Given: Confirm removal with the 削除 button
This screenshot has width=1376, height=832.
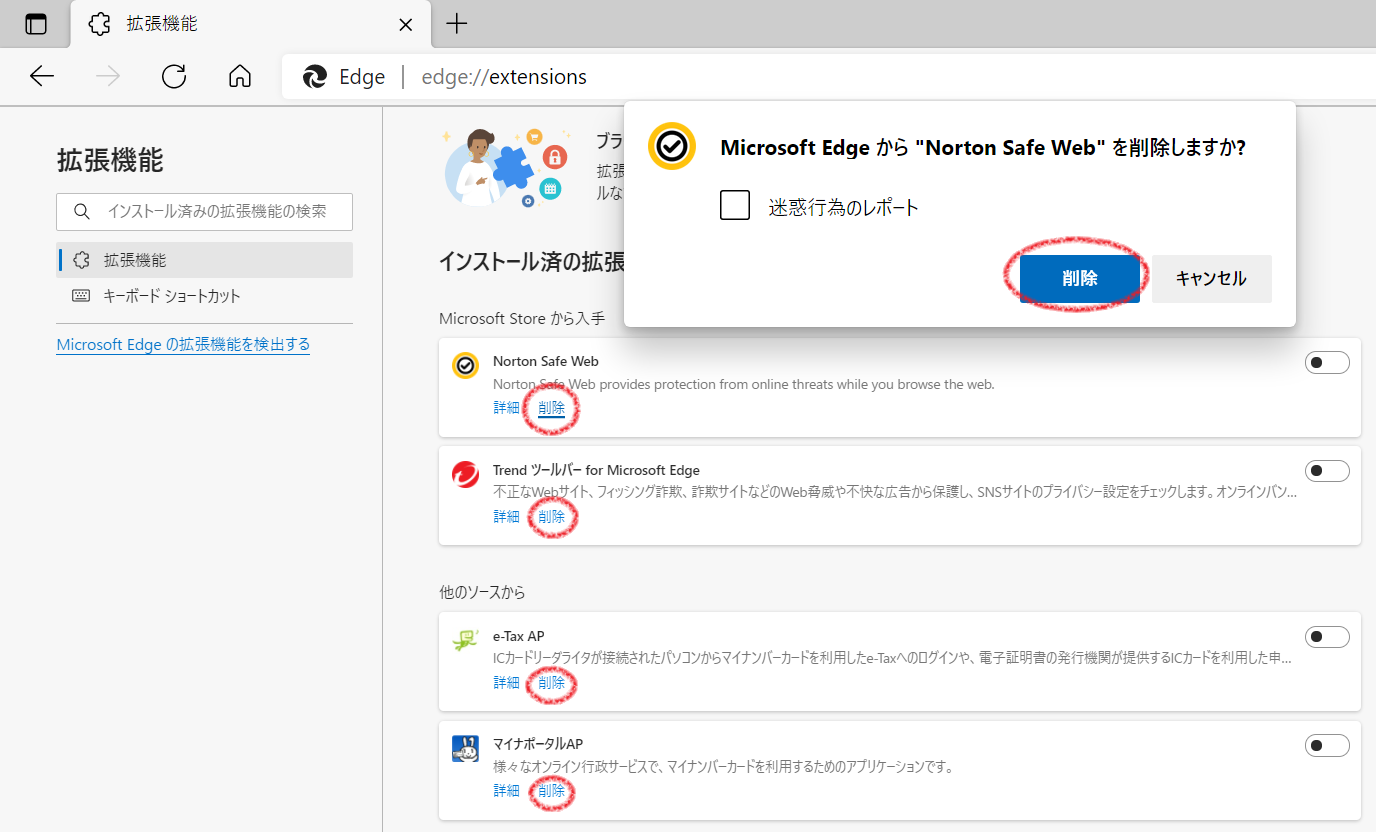Looking at the screenshot, I should point(1080,279).
